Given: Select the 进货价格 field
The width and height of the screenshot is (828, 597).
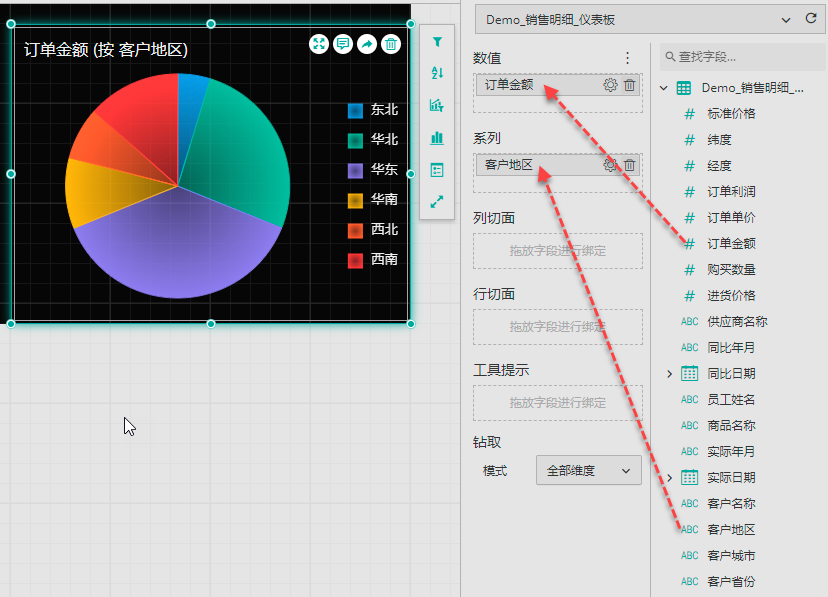Looking at the screenshot, I should point(731,296).
